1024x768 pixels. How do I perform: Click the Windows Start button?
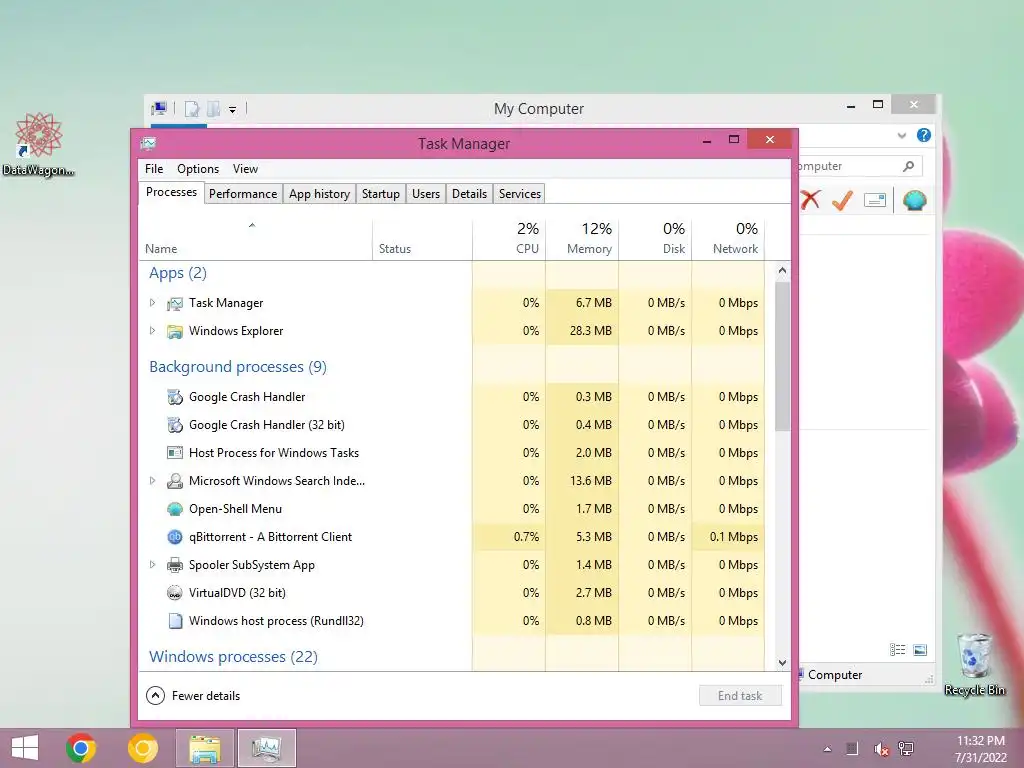(x=25, y=748)
